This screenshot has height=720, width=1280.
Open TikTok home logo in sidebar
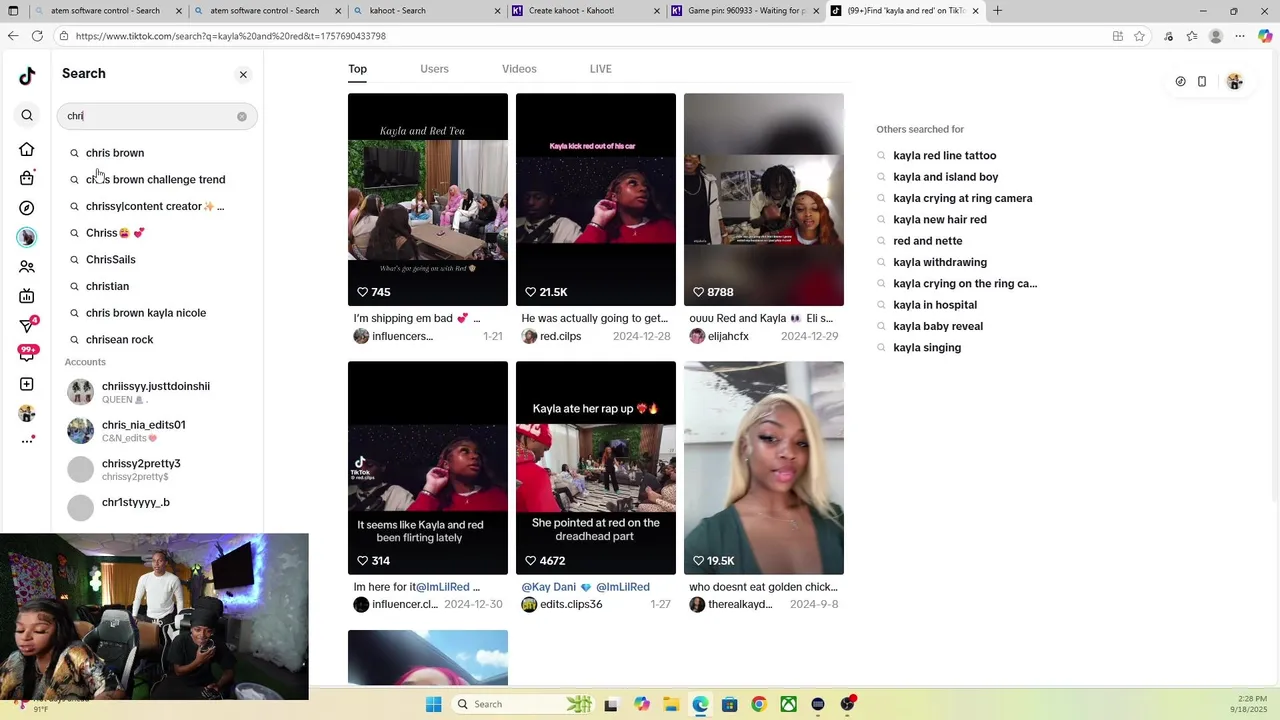(27, 76)
